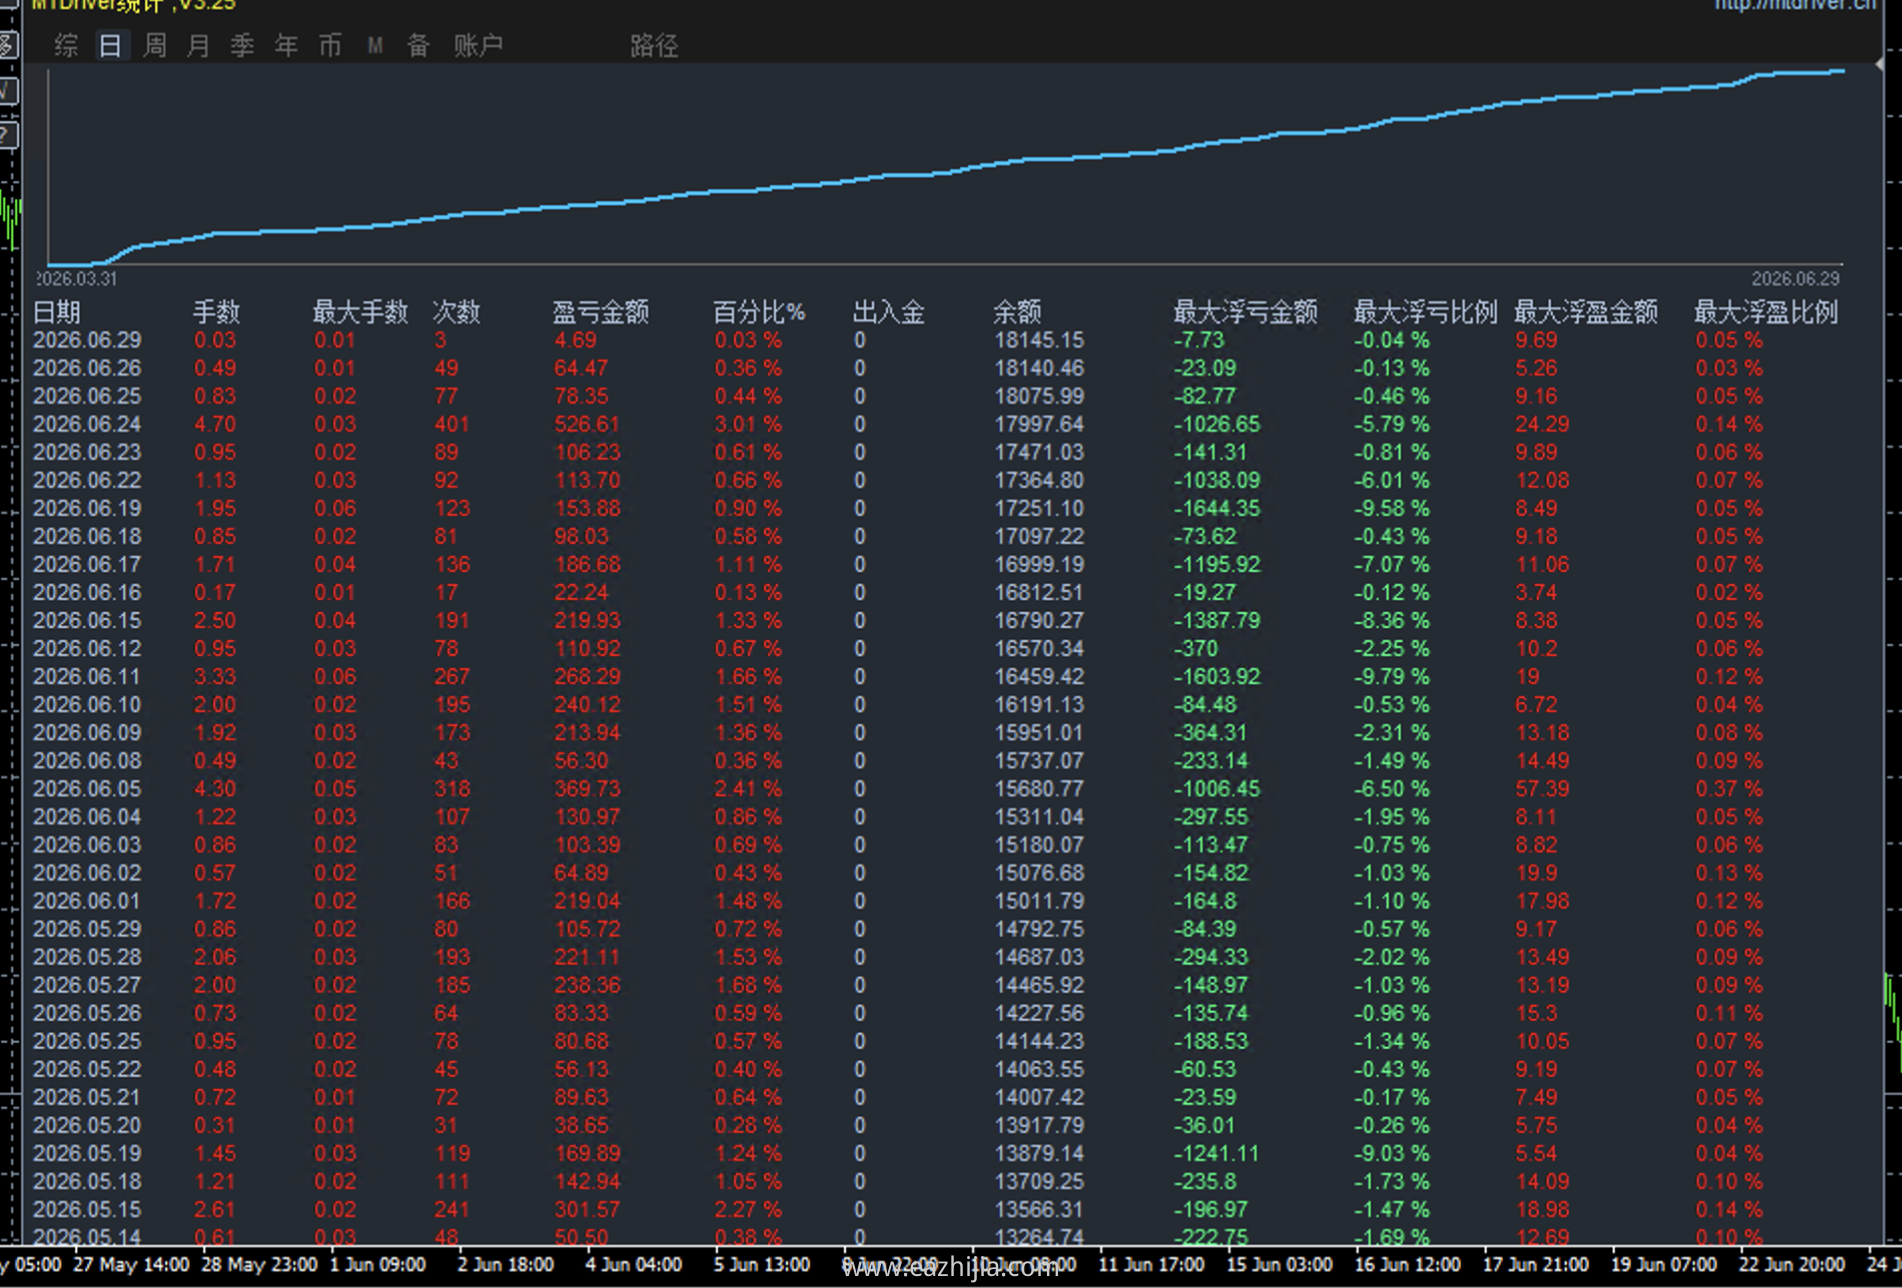Click the balance value 15011.79

point(1039,901)
